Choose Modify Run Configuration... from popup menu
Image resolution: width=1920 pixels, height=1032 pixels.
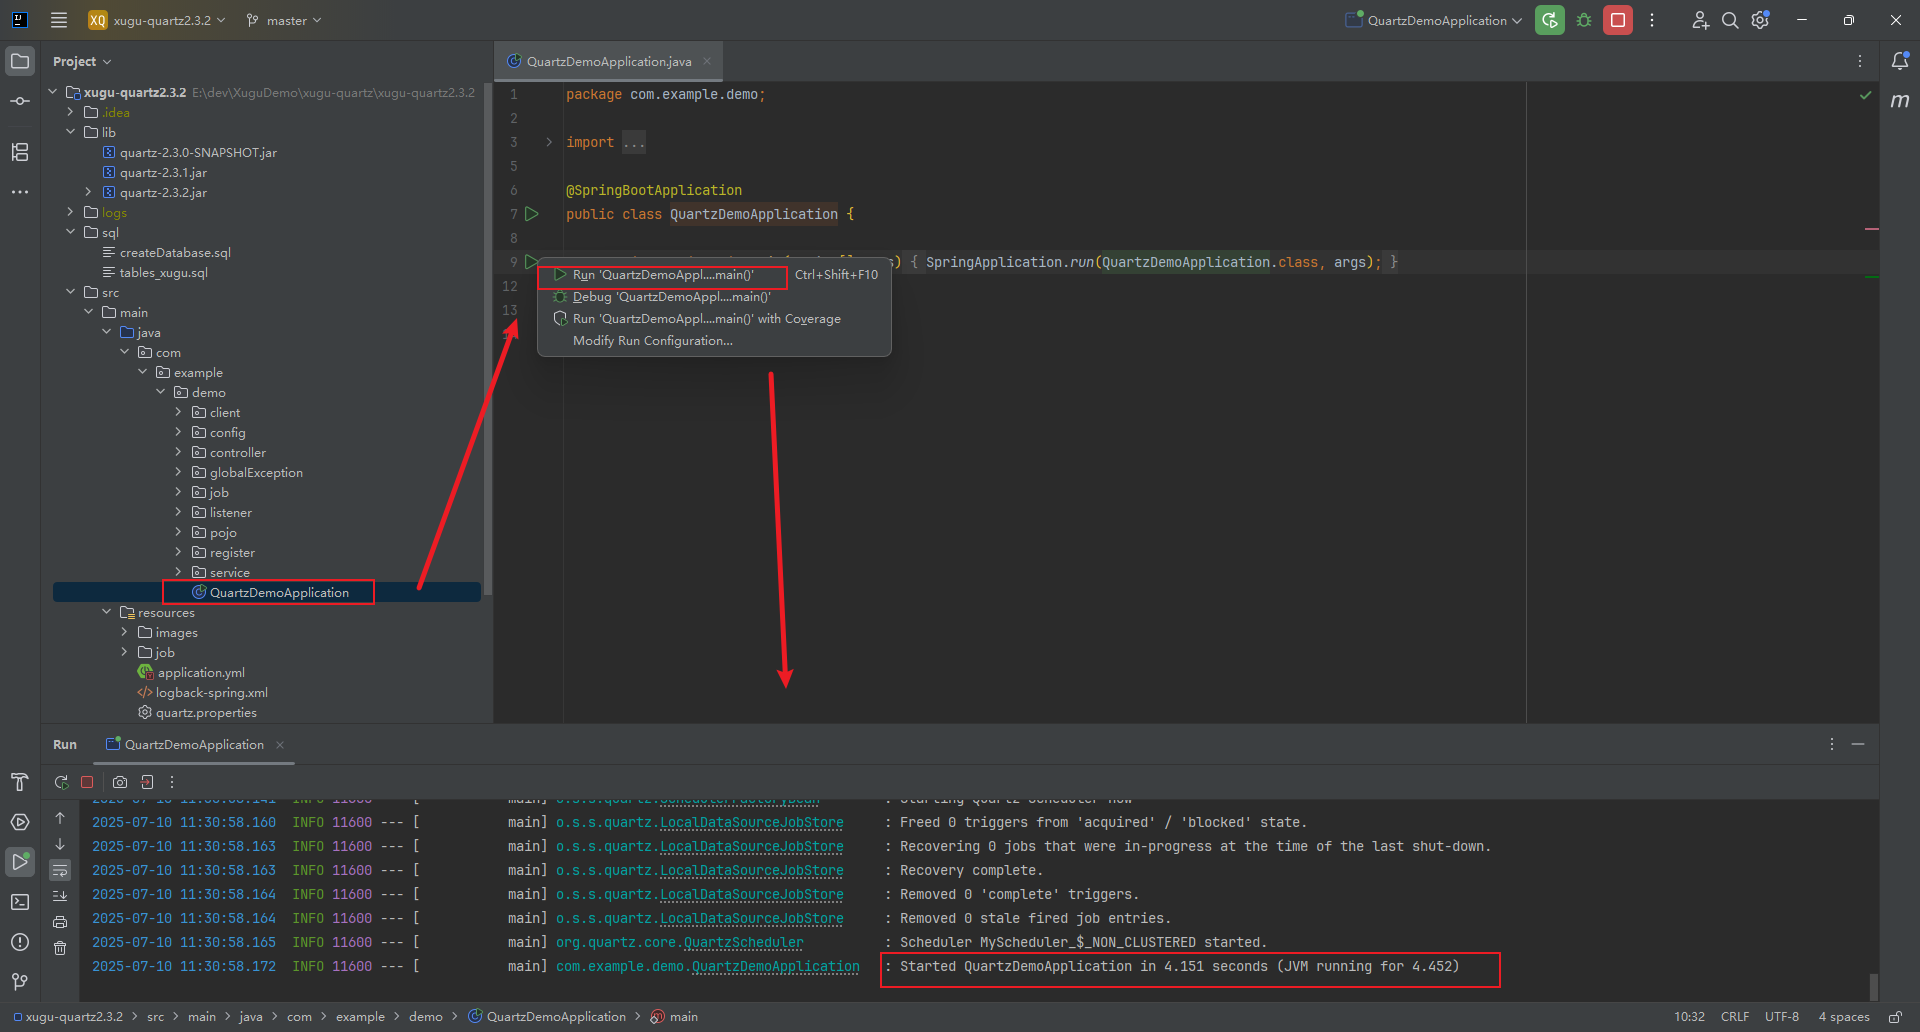(652, 341)
